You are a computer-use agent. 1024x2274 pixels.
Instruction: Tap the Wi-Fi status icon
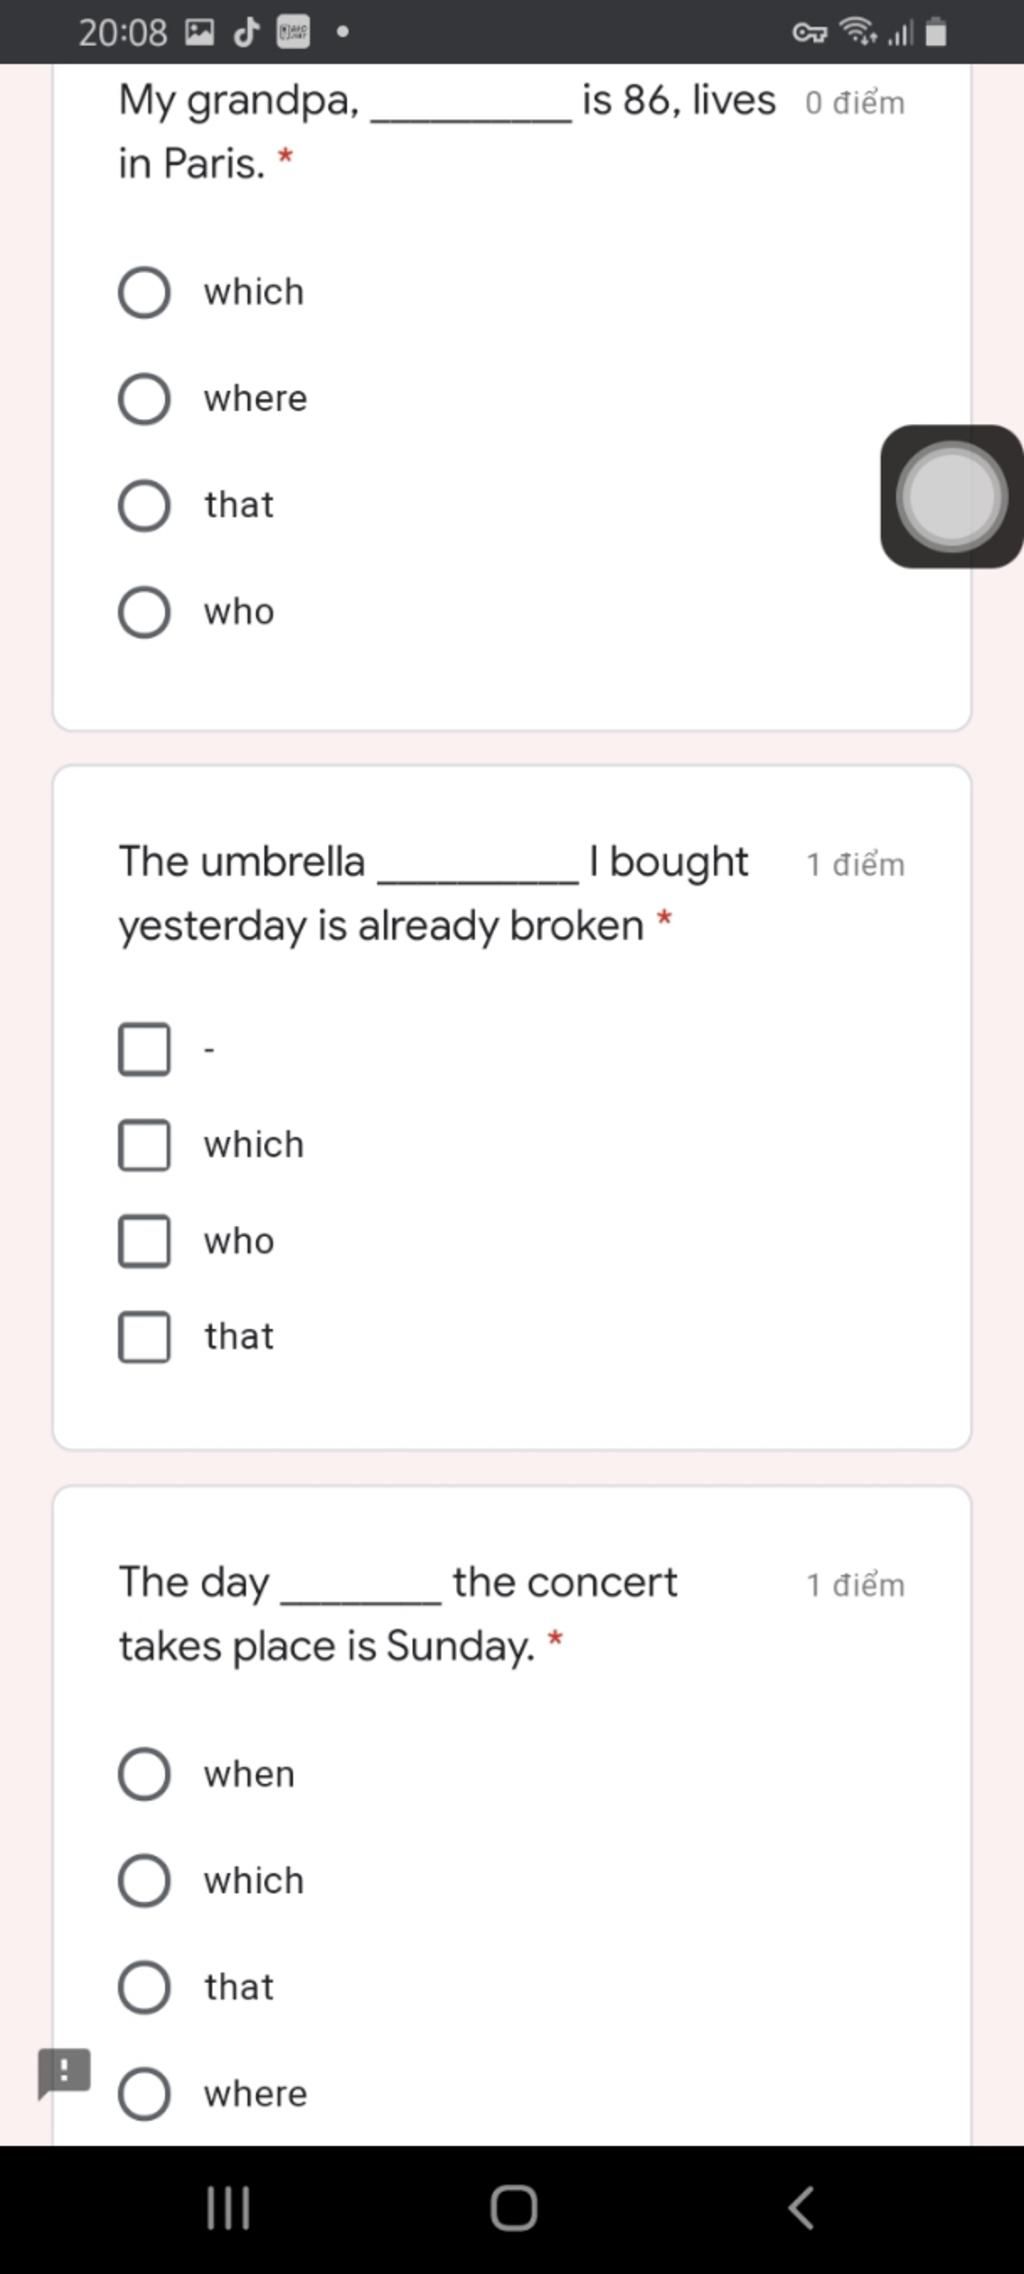(x=858, y=32)
